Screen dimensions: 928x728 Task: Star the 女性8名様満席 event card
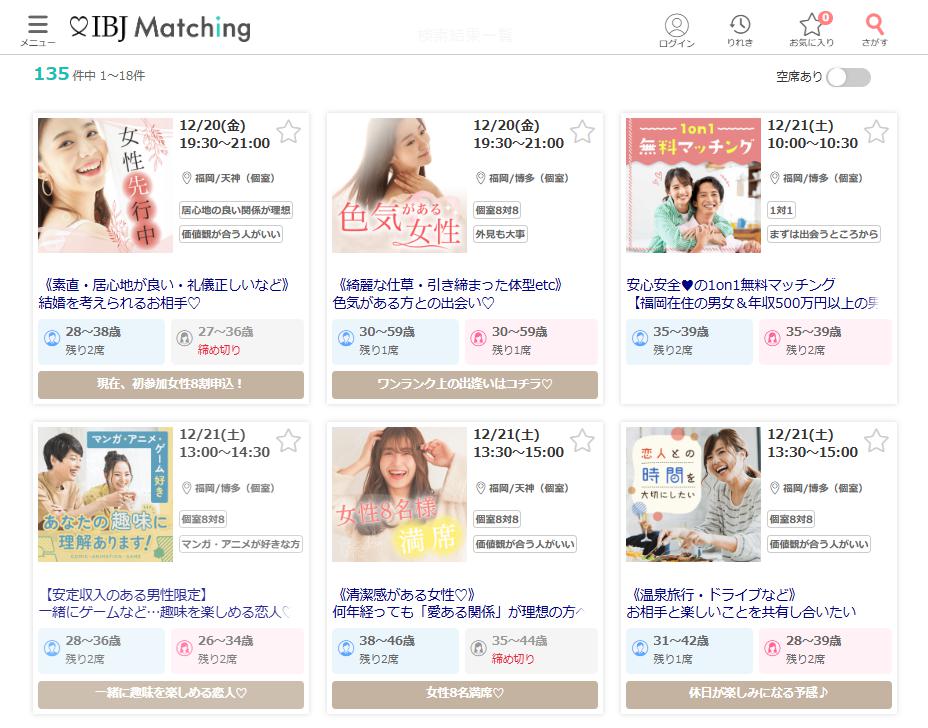coord(582,441)
